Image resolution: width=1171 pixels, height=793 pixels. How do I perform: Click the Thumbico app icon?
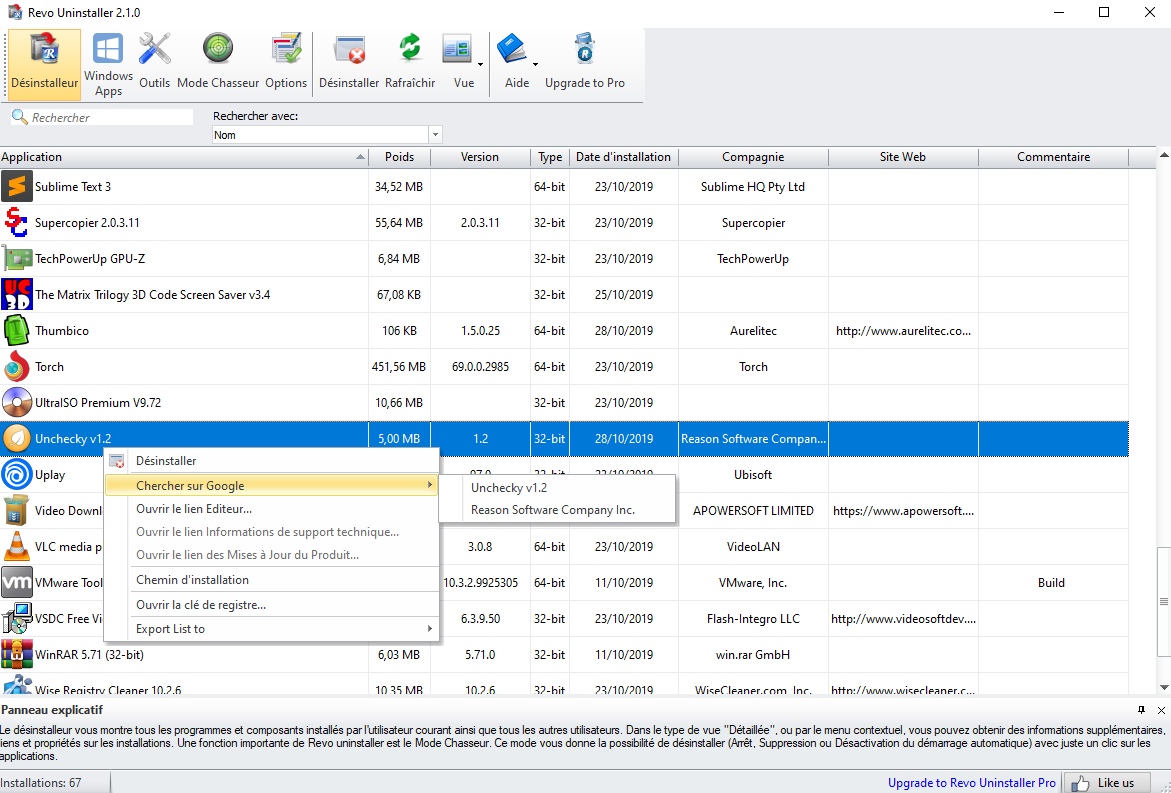click(x=16, y=330)
